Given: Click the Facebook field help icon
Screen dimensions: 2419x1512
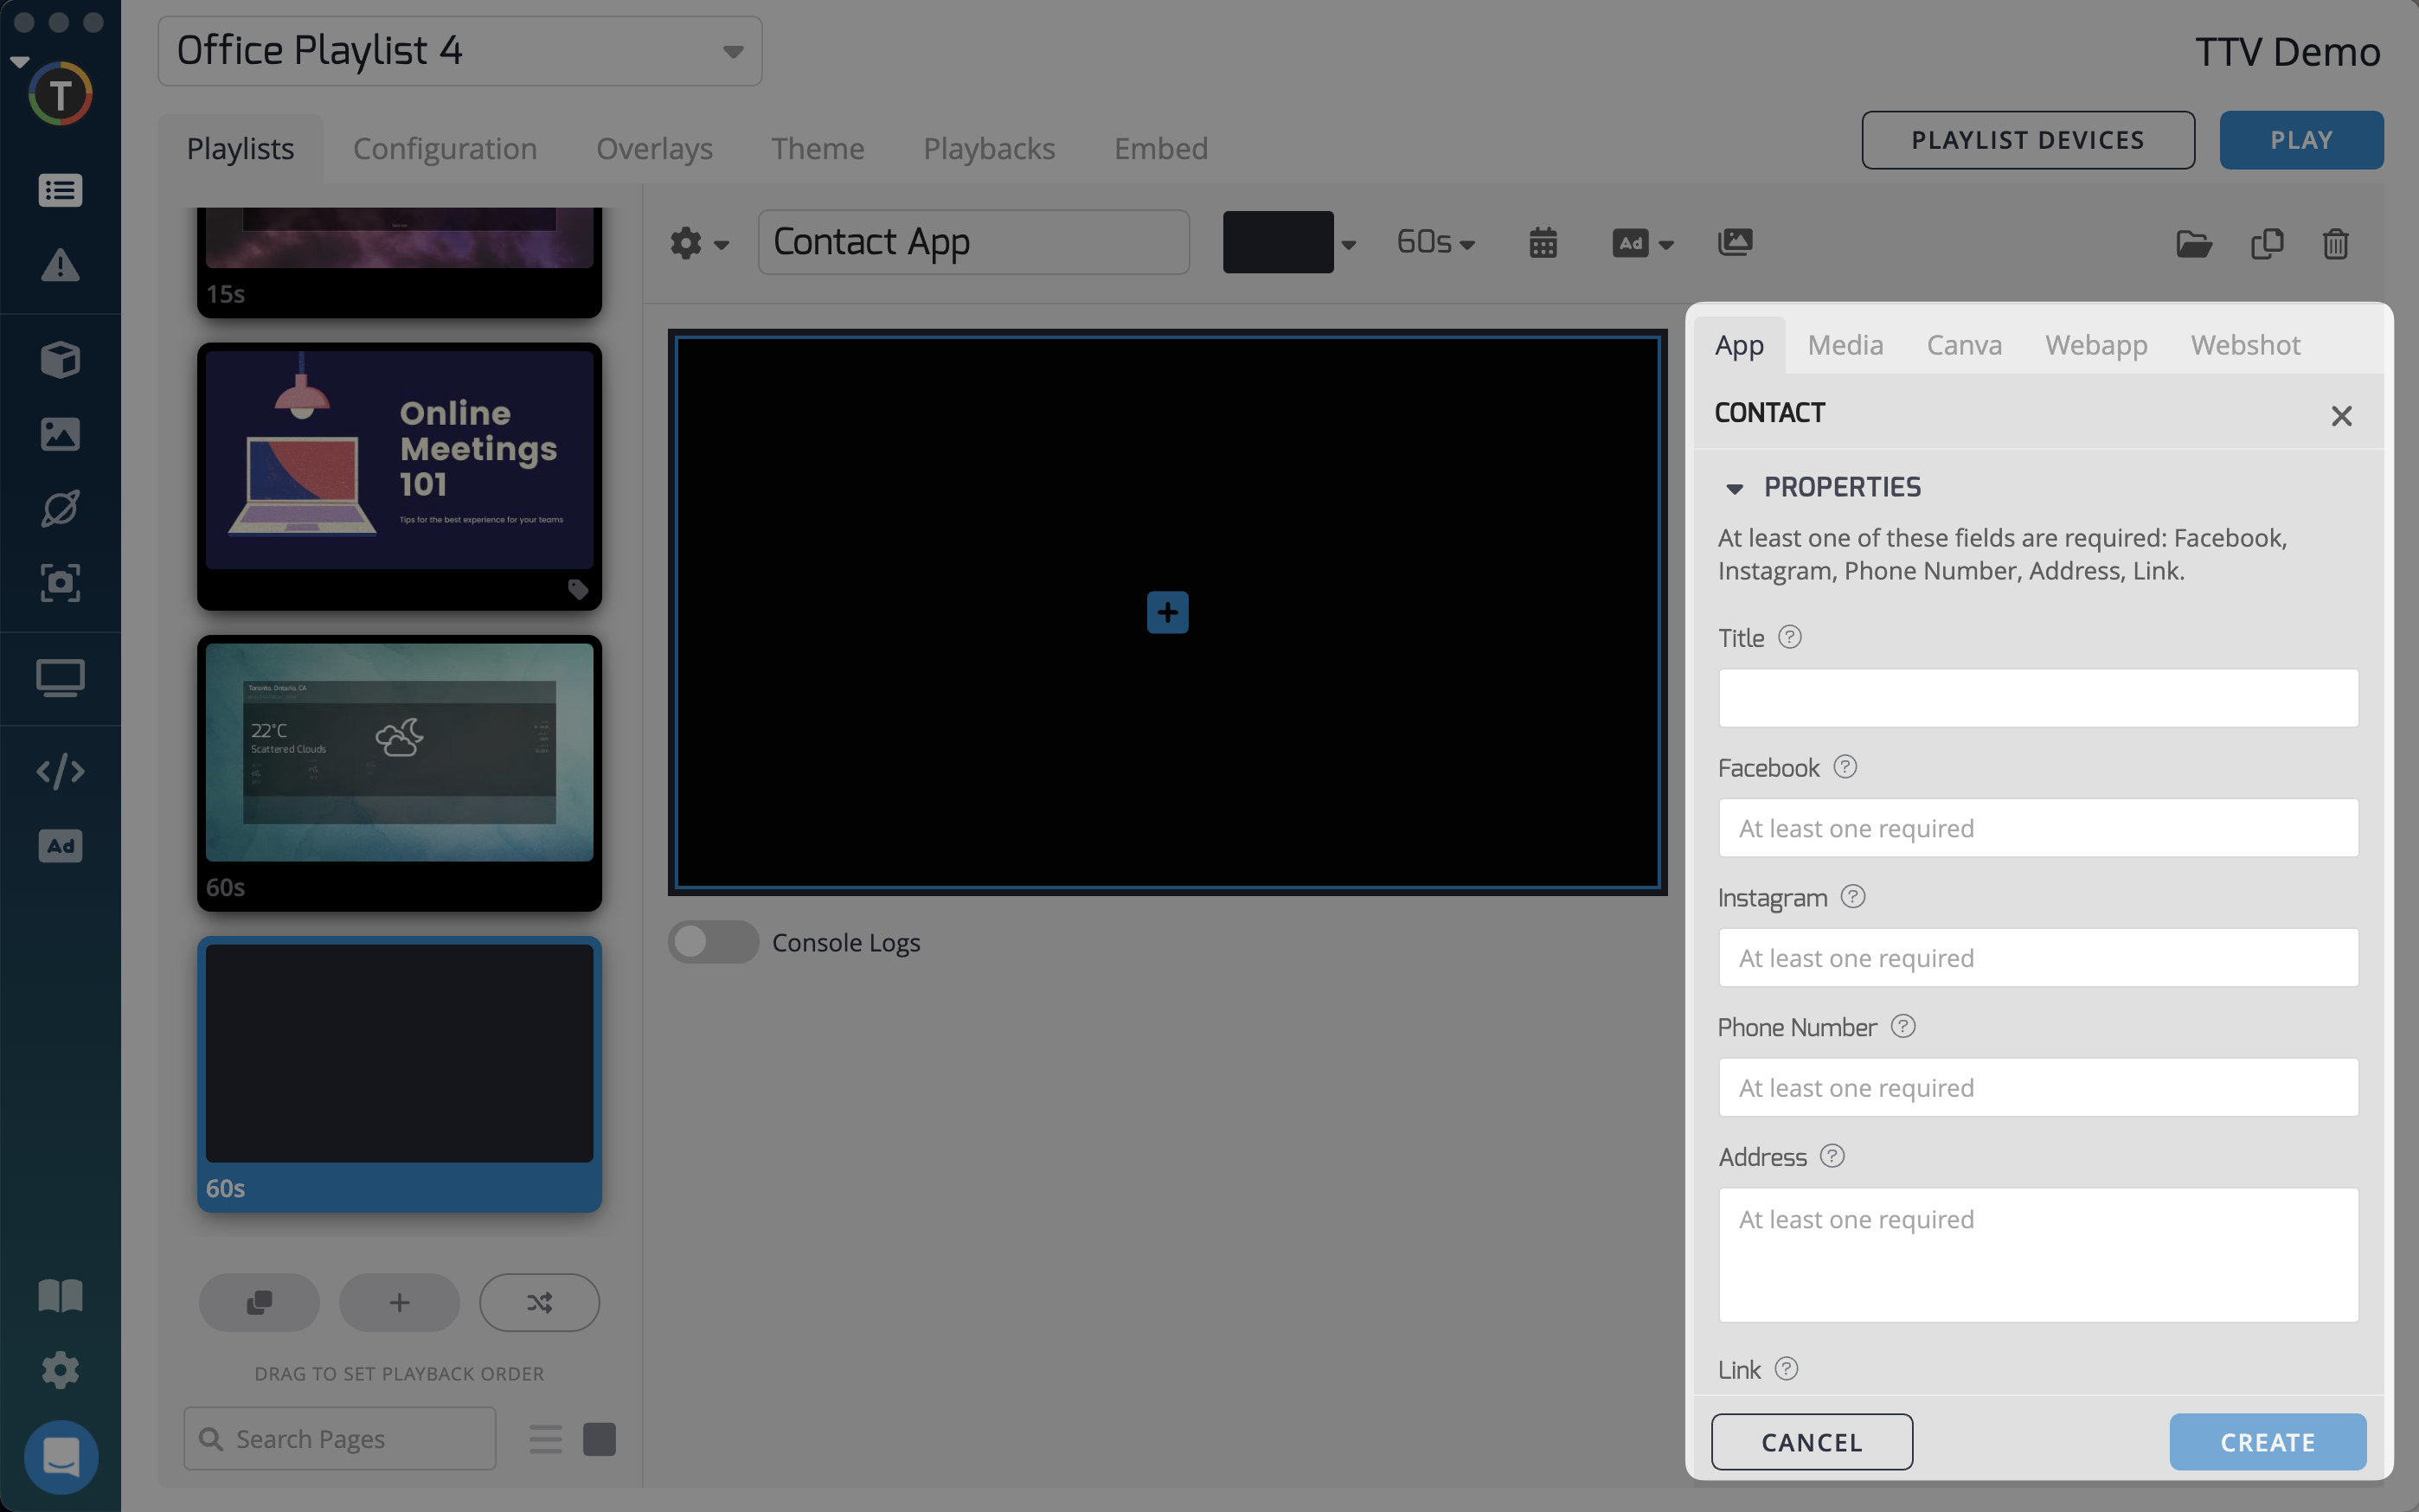Looking at the screenshot, I should (x=1845, y=767).
